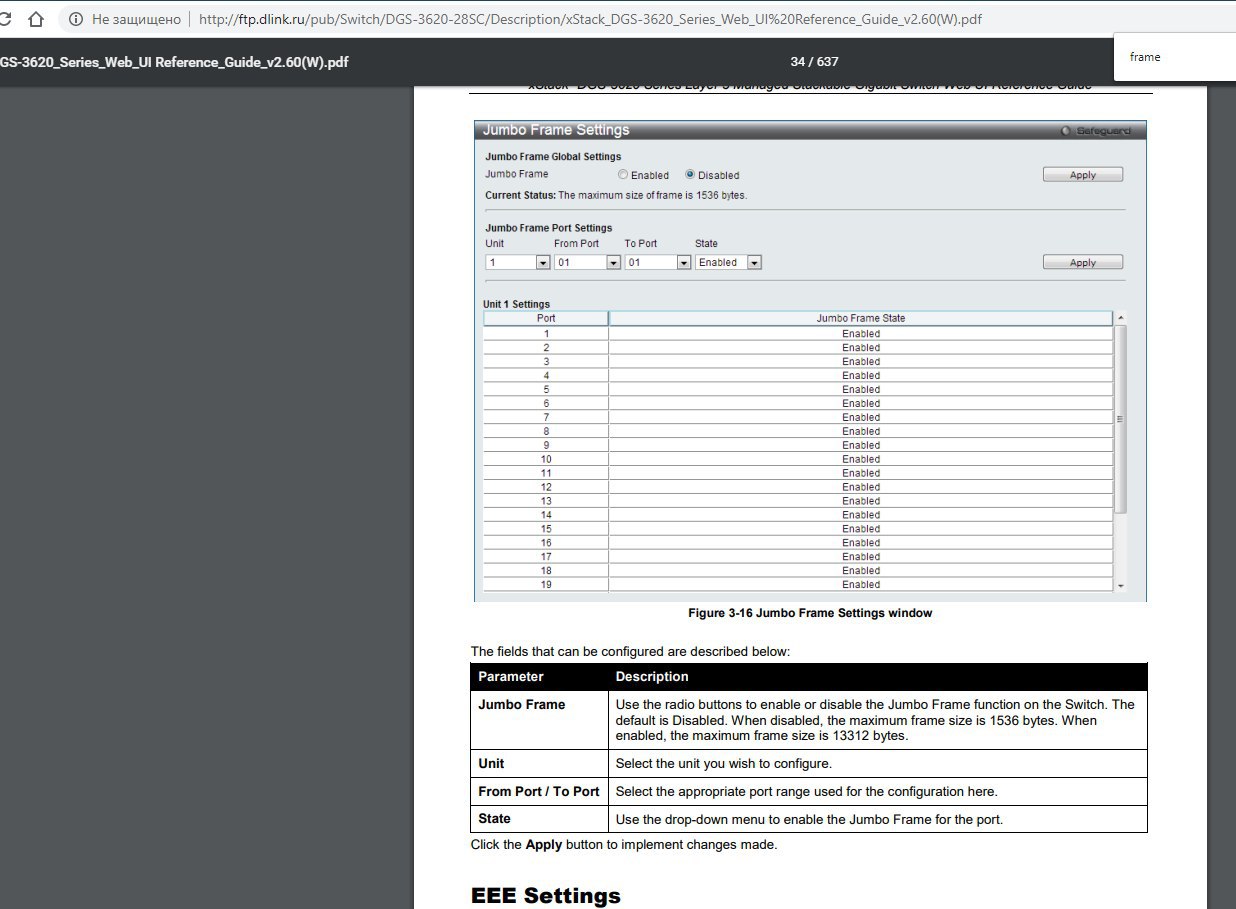Click the Safeguard icon in title bar
1236x909 pixels.
(x=1066, y=131)
